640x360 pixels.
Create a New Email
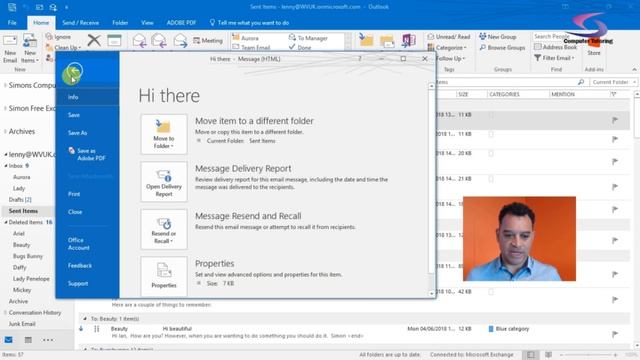click(x=10, y=49)
